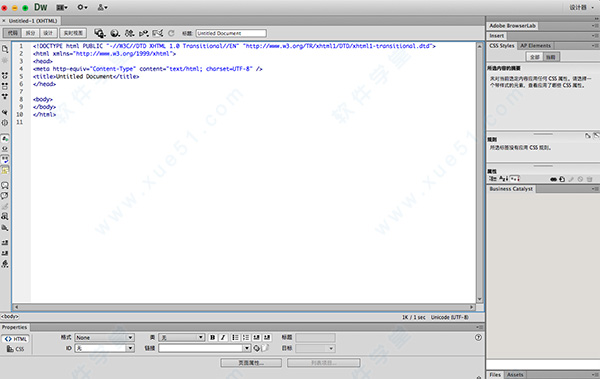600x379 pixels.
Task: Switch to the AP Elements tab
Action: tap(535, 46)
